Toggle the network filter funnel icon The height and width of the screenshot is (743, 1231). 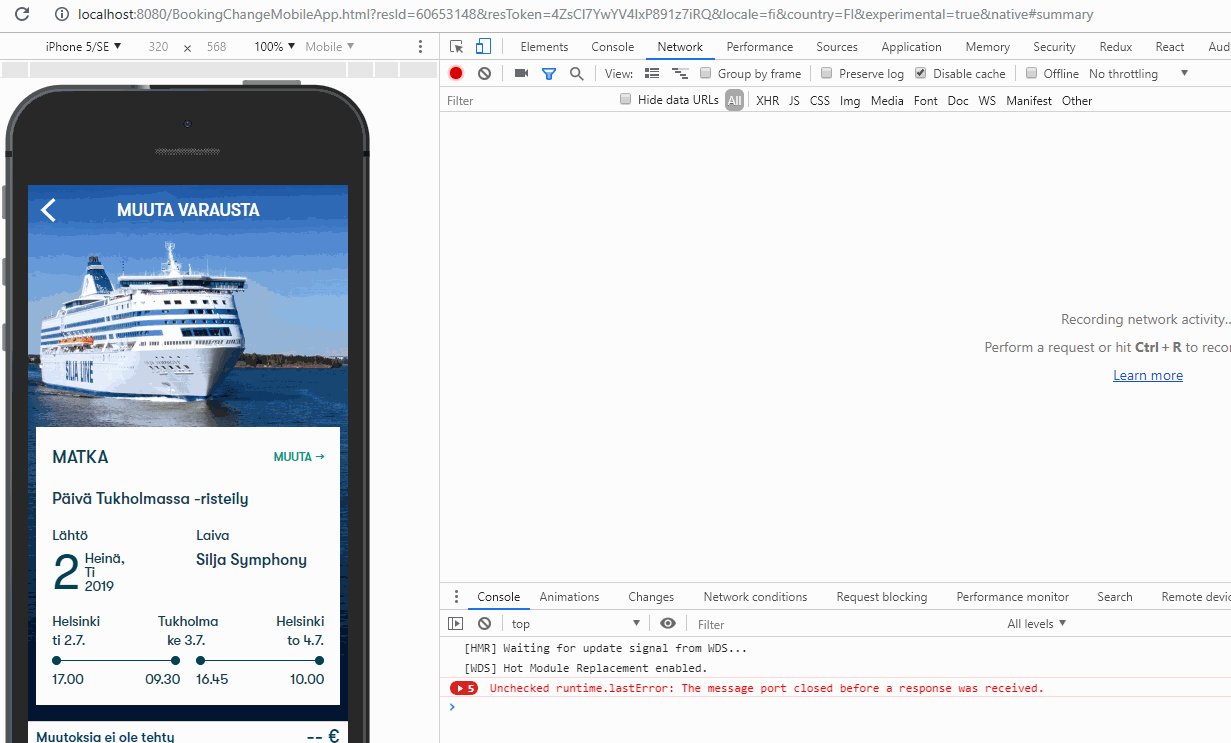[549, 73]
